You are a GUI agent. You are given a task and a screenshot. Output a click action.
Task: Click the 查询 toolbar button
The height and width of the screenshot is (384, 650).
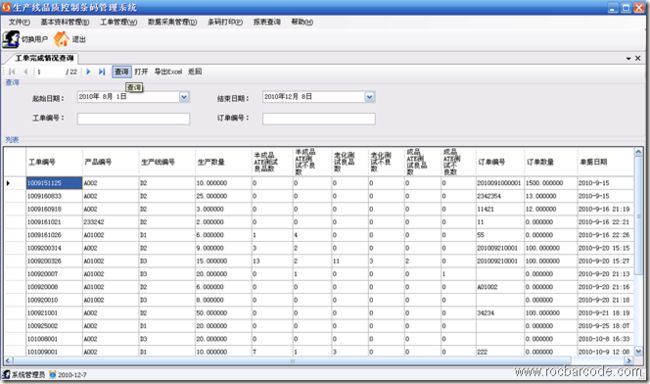[x=121, y=72]
